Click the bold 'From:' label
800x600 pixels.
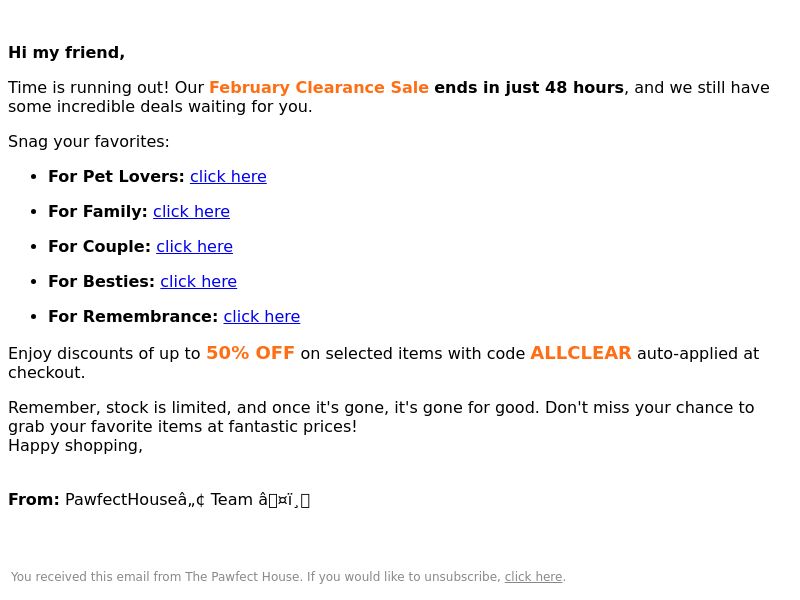coord(34,499)
